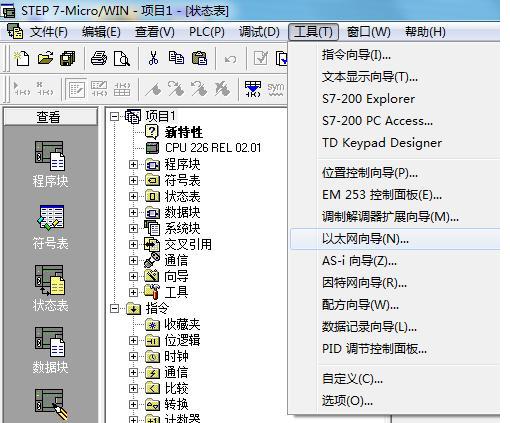Expand the 程序块 tree node
This screenshot has height=423, width=510.
tap(133, 164)
